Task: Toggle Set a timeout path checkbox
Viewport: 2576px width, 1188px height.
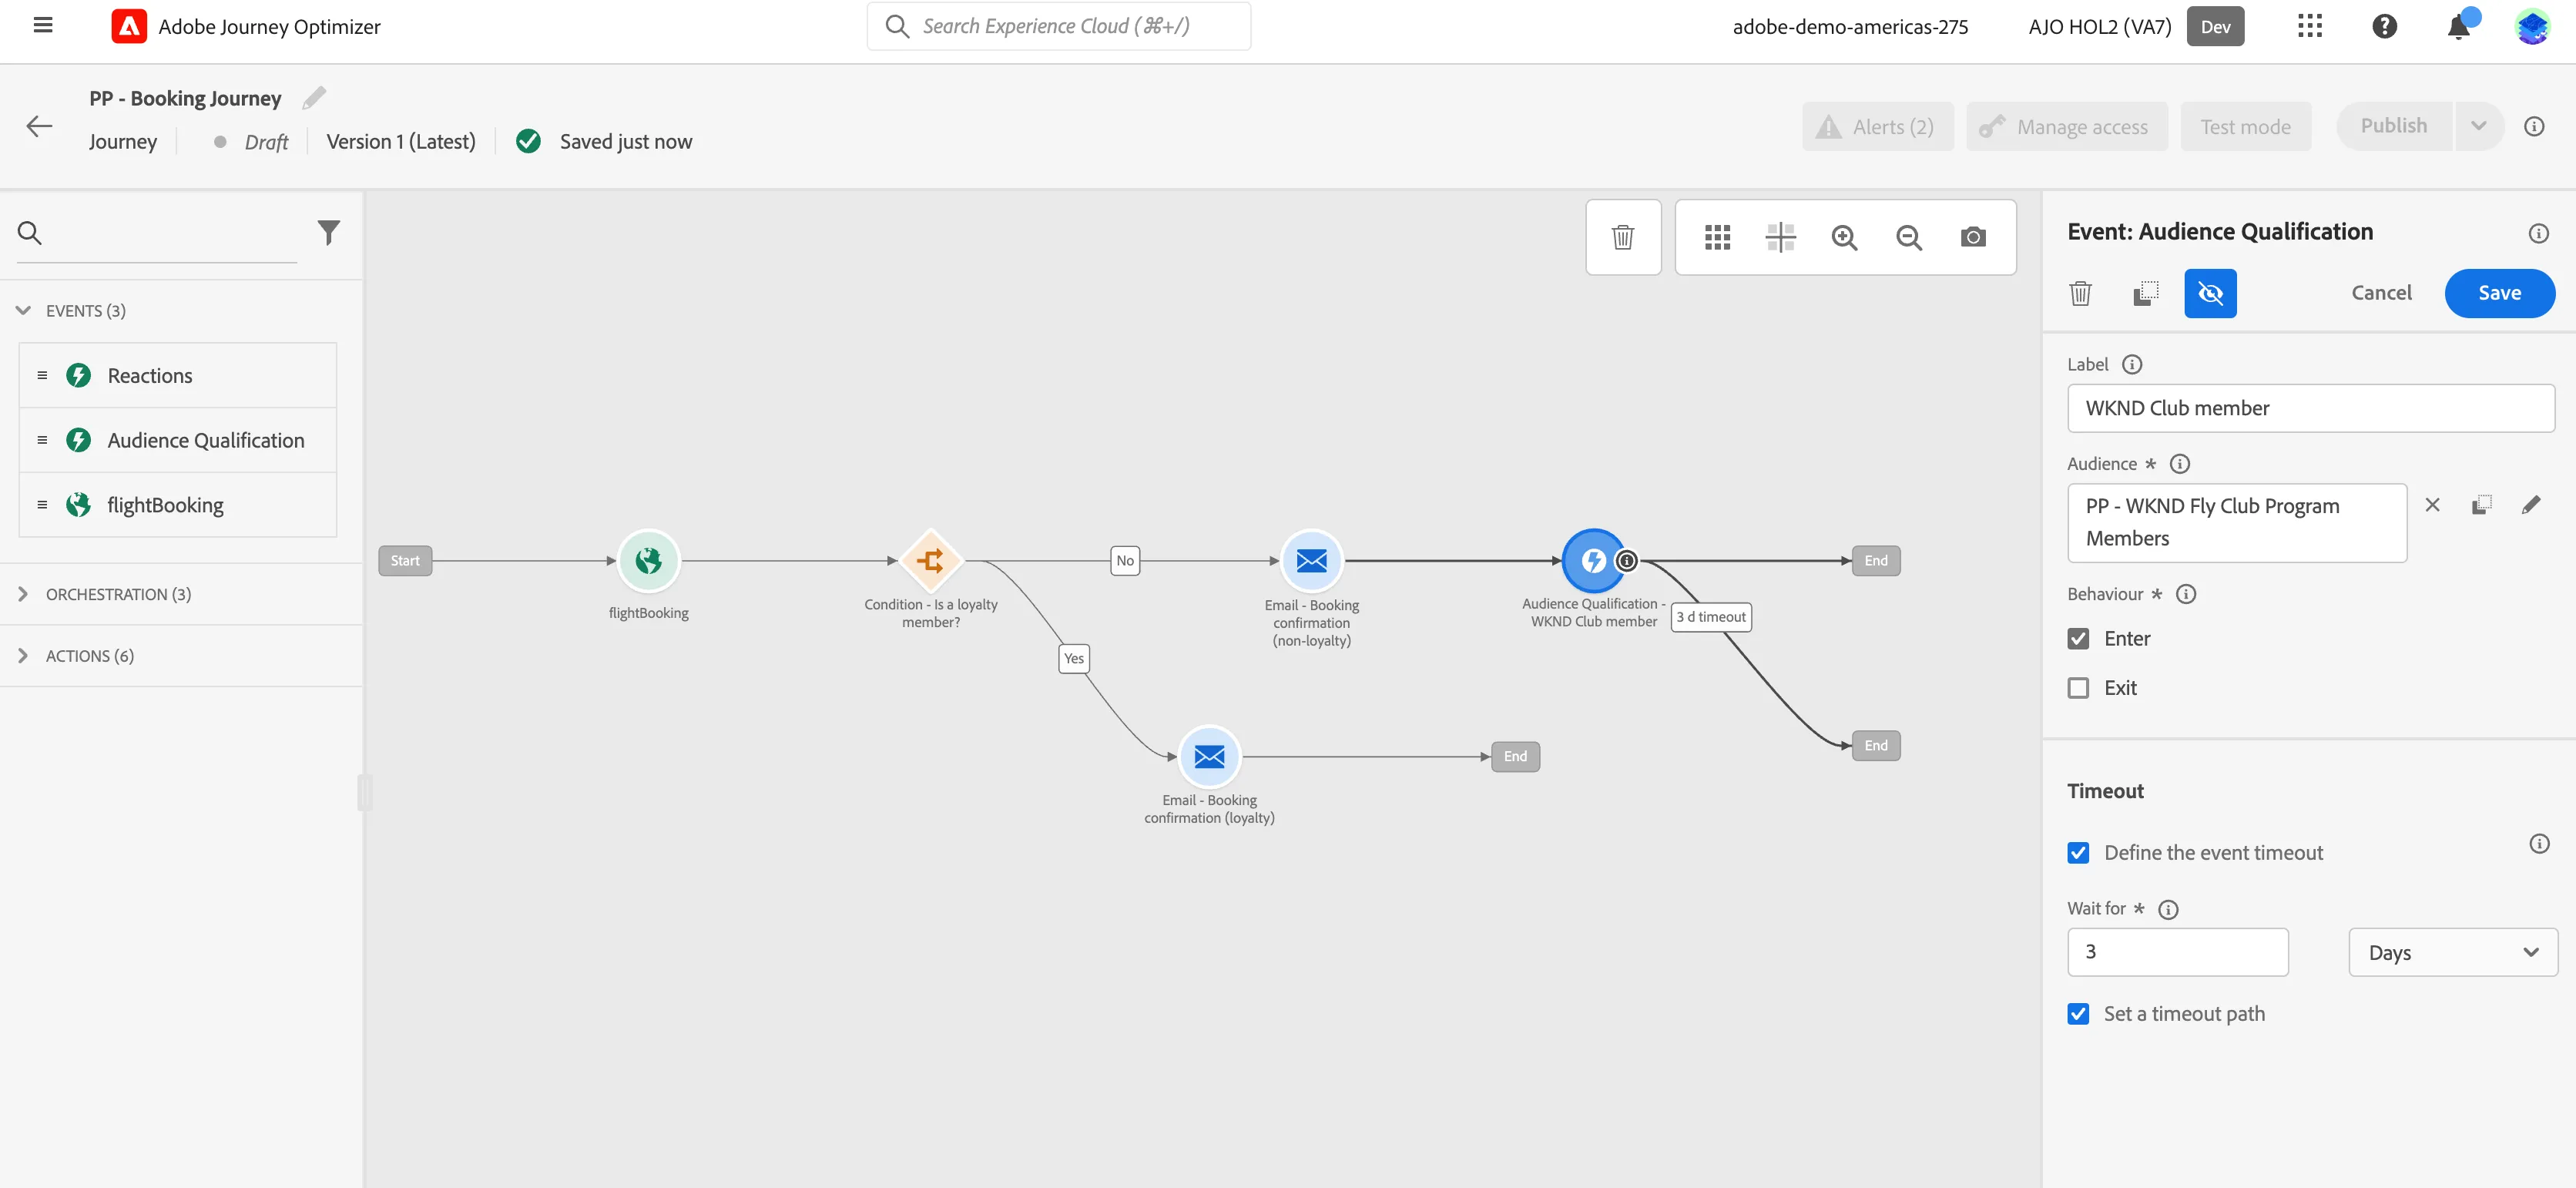Action: pos(2078,1014)
